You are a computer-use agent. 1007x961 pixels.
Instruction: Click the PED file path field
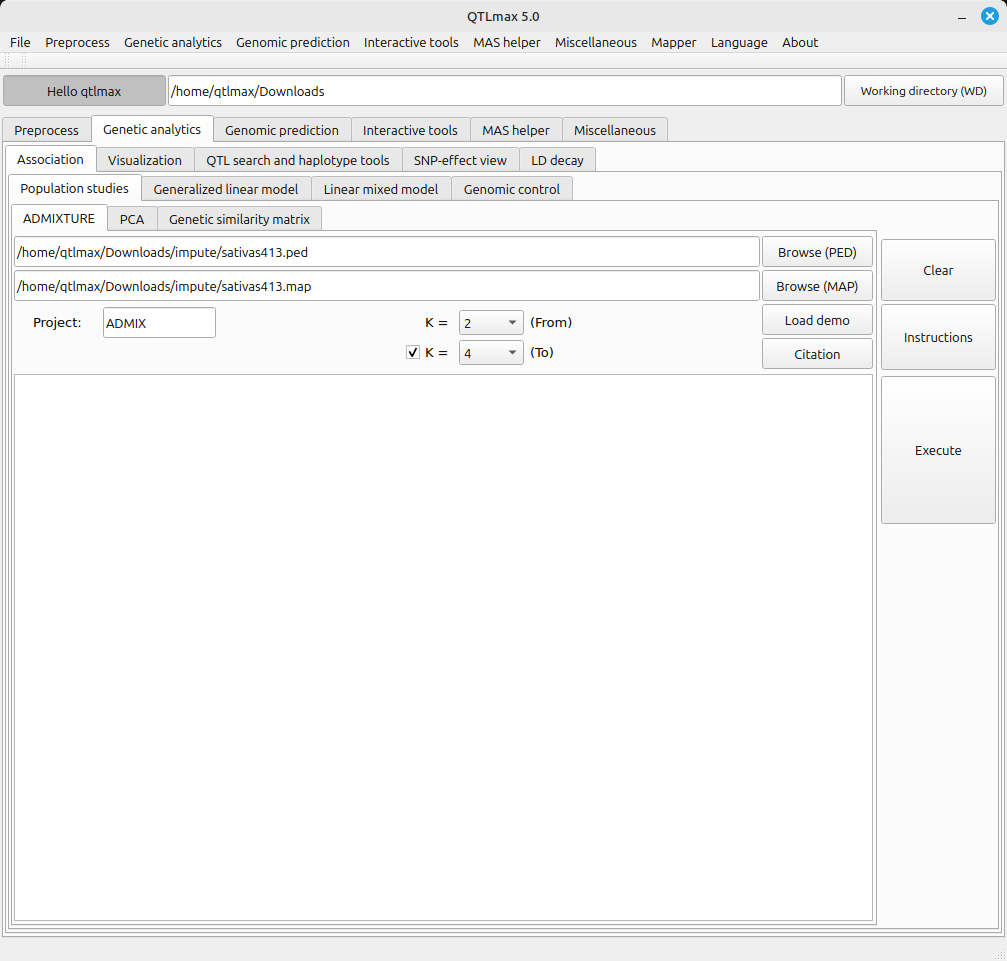point(386,252)
